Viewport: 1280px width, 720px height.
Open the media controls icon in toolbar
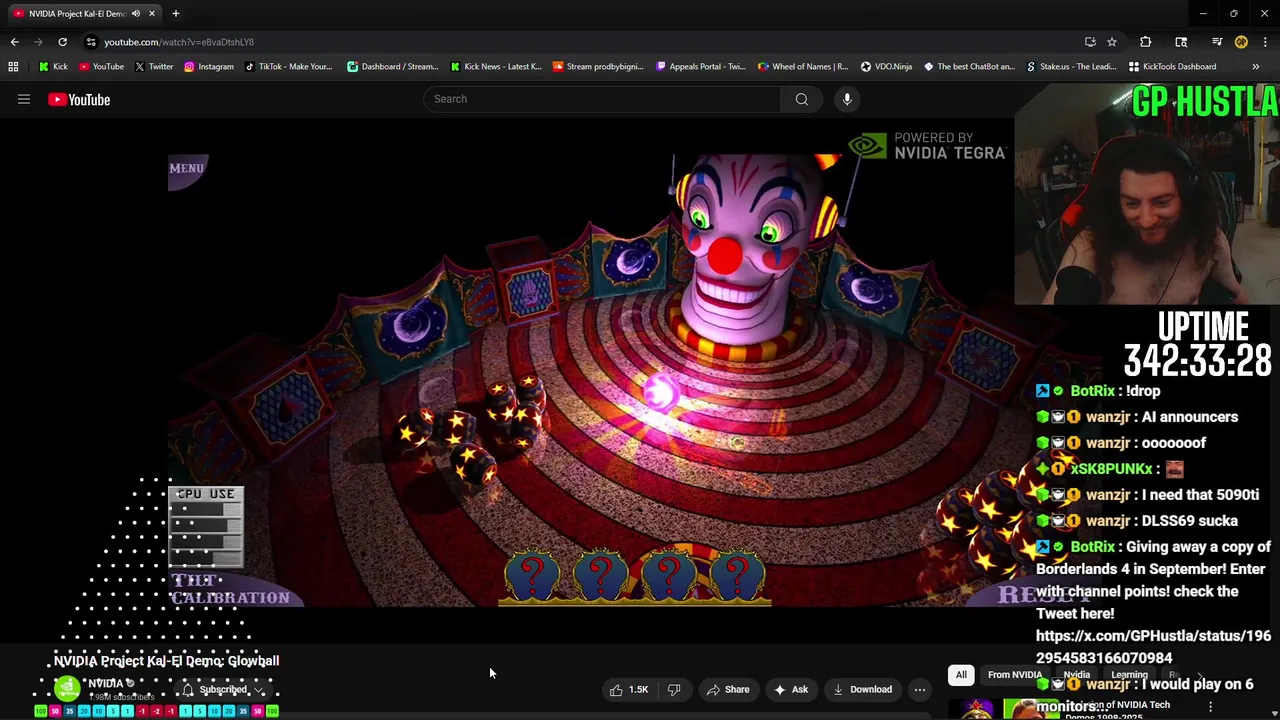click(x=1217, y=42)
